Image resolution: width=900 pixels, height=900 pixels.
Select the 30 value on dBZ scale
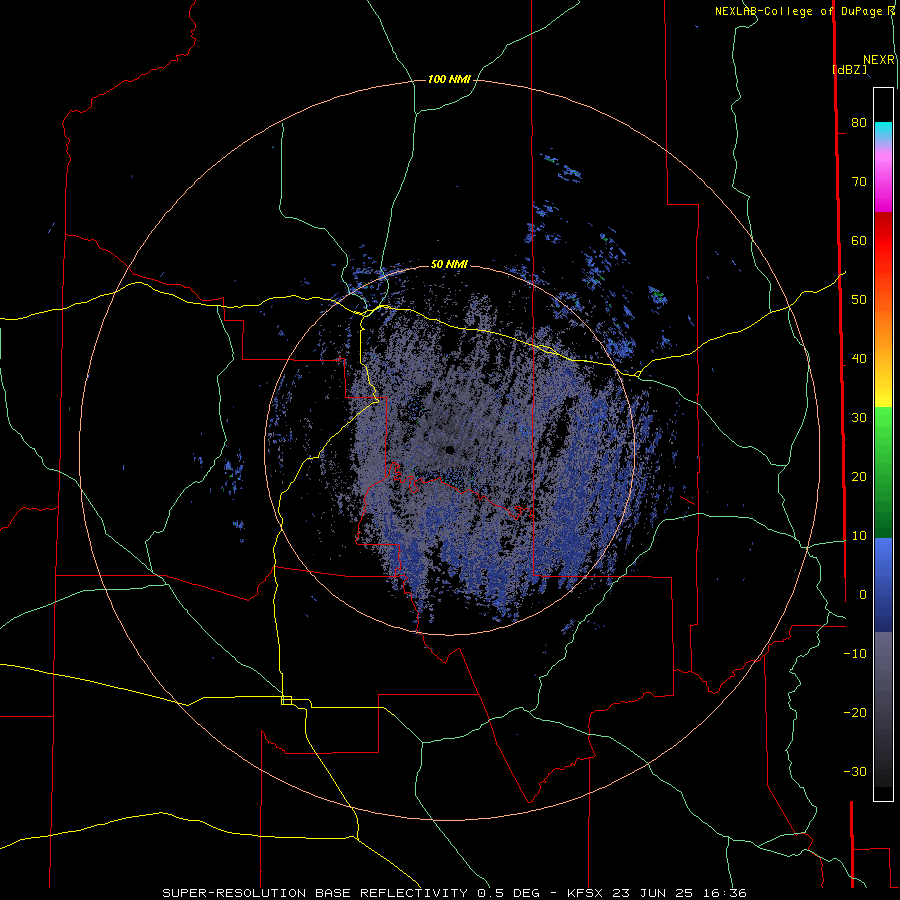coord(859,417)
